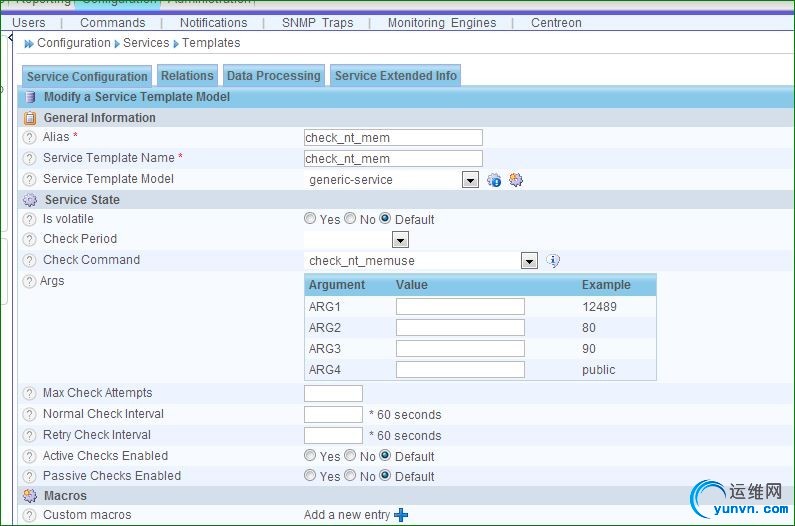This screenshot has width=795, height=526.
Task: Click the command info icon beside check_nt_memuse
Action: (553, 261)
